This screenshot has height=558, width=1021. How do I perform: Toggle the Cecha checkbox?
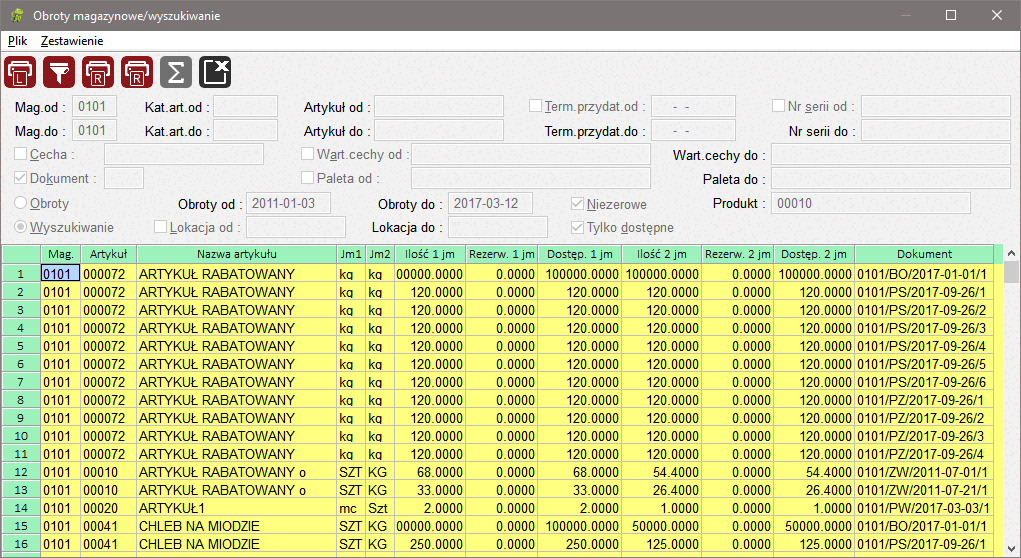tap(21, 154)
